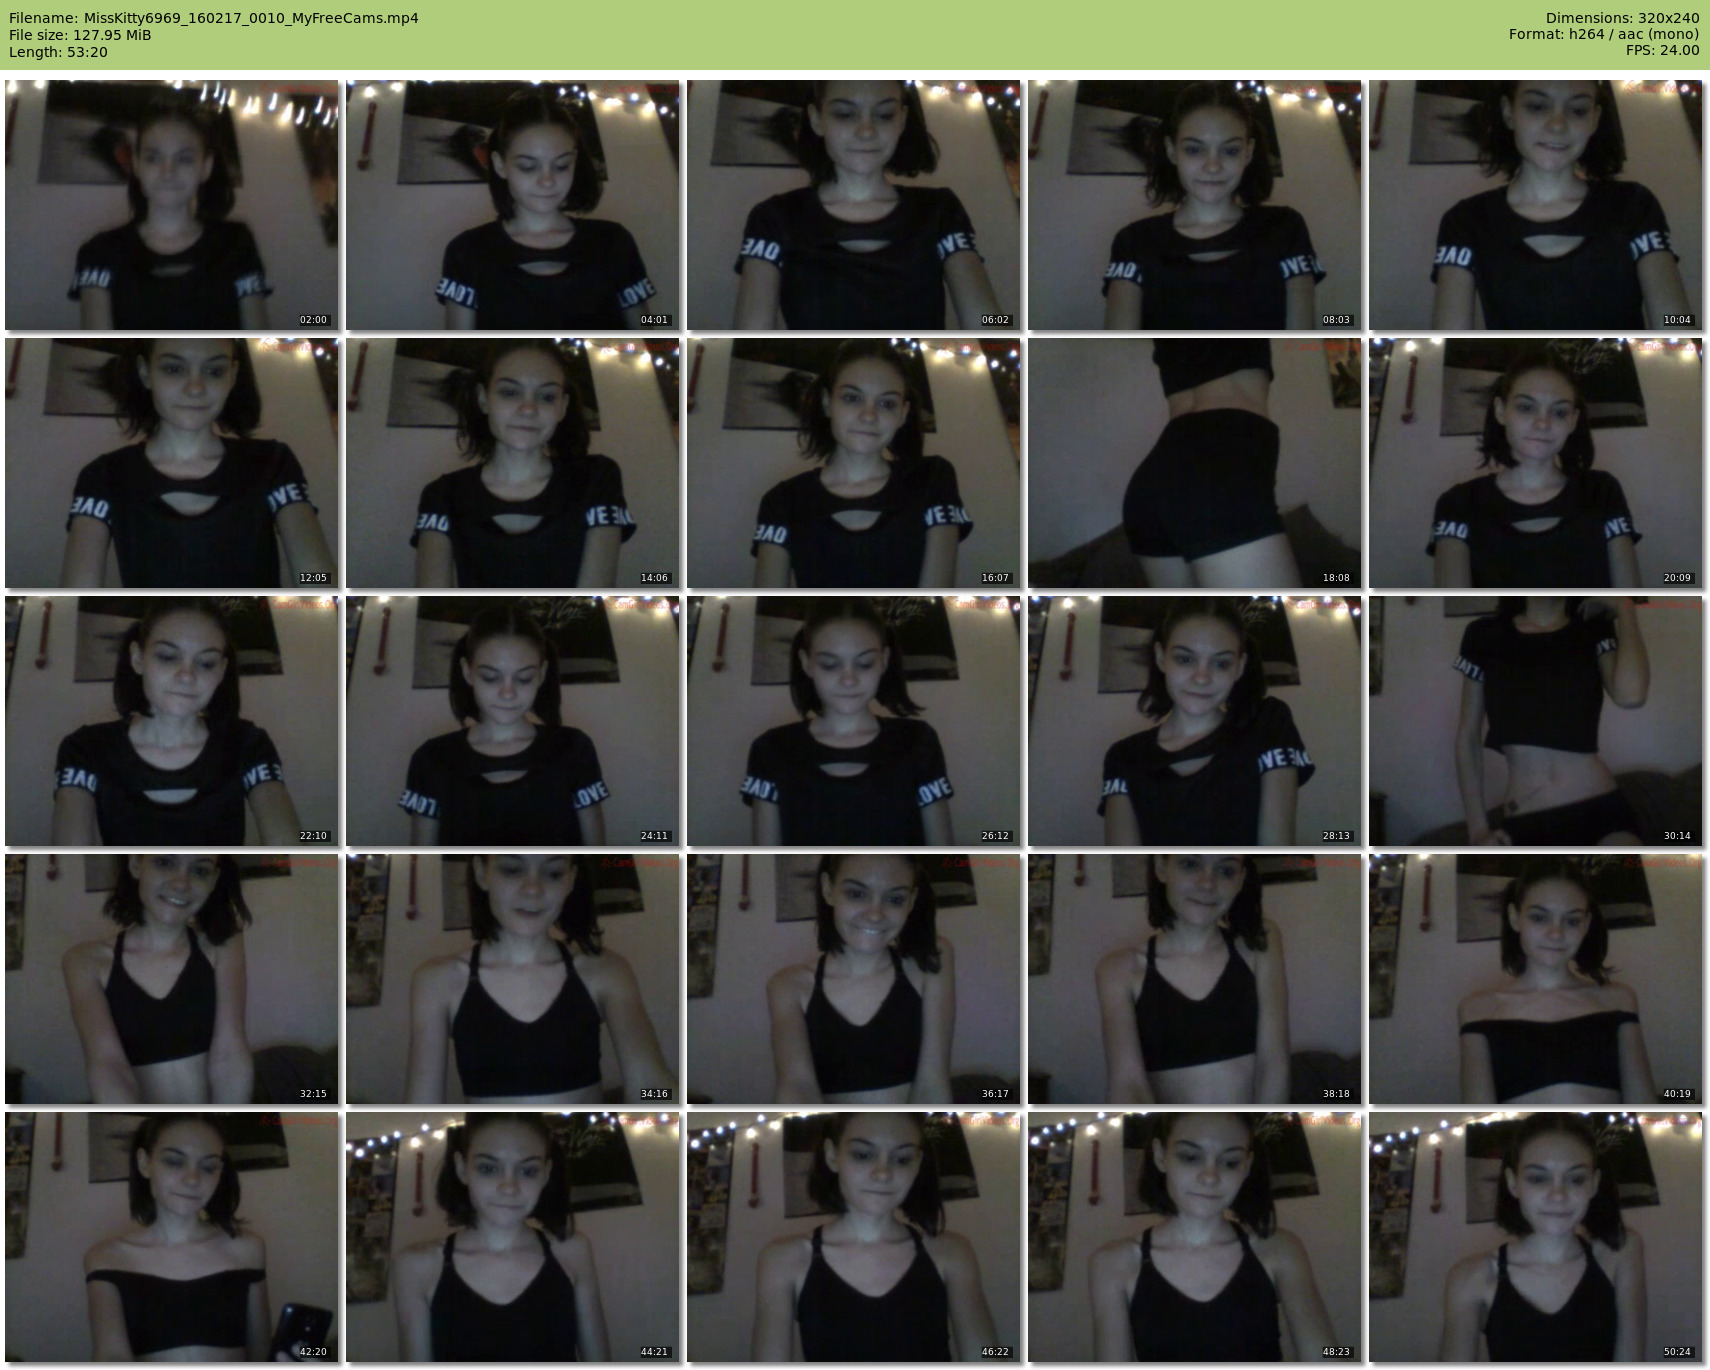
Task: Select the thumbnail at 42:20
Action: (172, 1237)
